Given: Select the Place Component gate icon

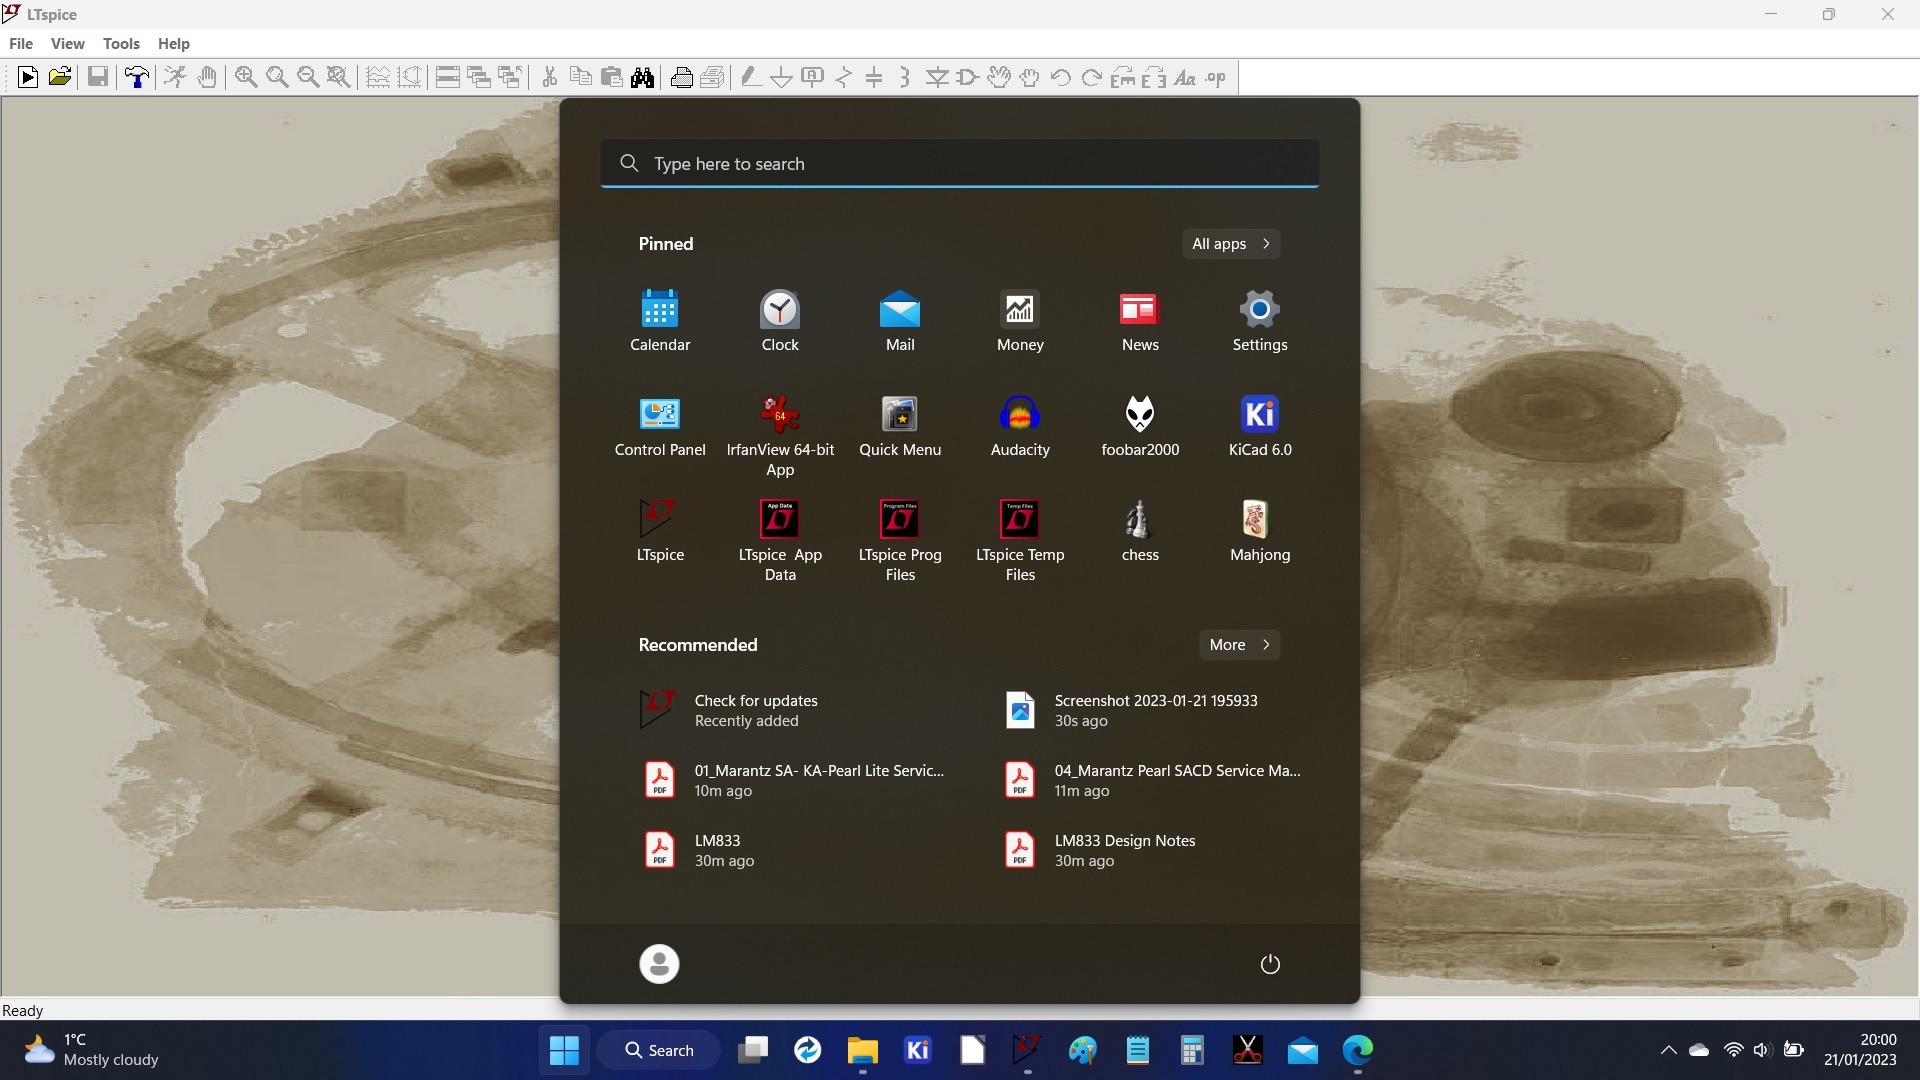Looking at the screenshot, I should click(x=968, y=77).
